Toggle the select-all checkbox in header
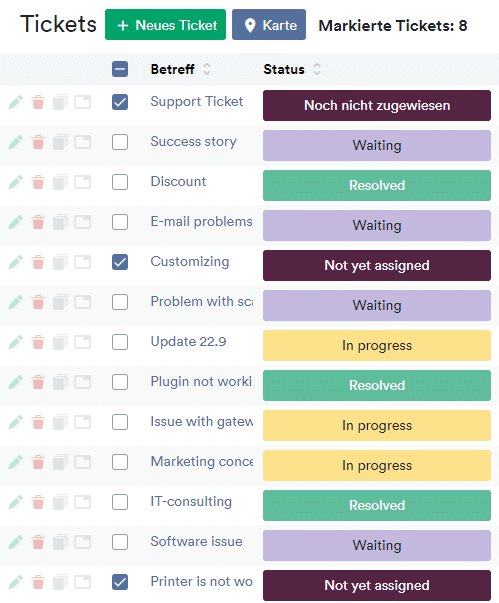 click(120, 69)
